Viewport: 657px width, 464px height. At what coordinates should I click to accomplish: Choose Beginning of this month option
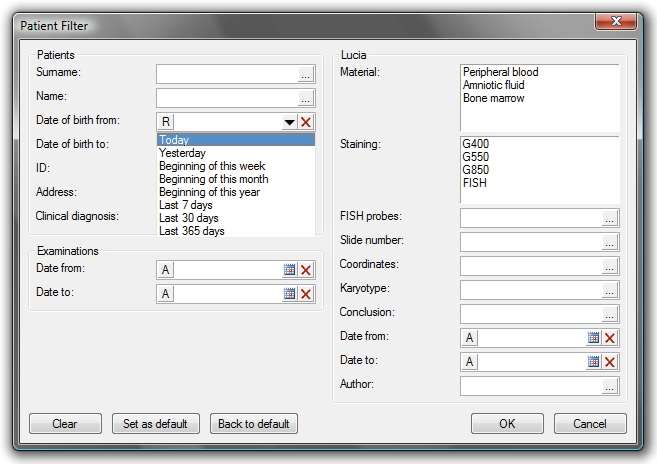tap(214, 179)
